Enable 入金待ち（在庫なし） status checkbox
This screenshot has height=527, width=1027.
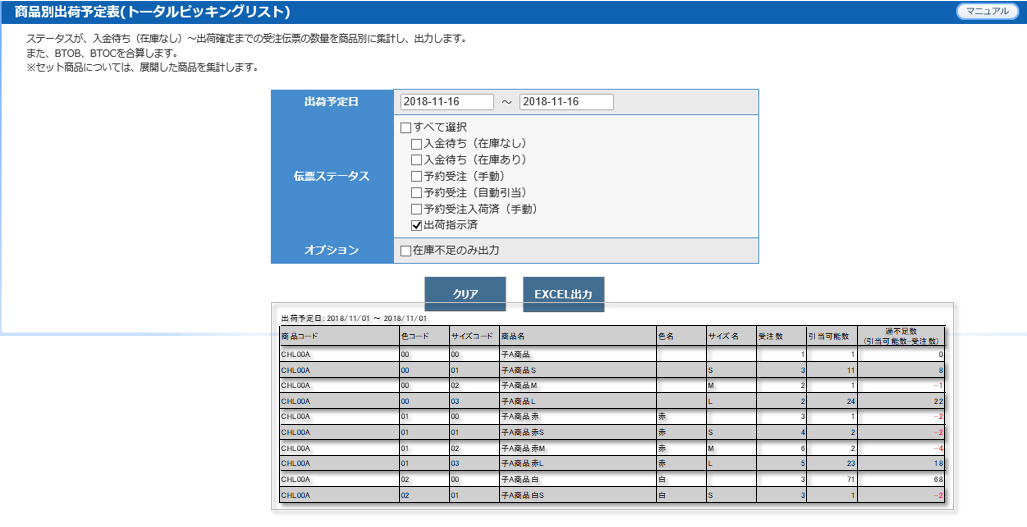coord(417,144)
